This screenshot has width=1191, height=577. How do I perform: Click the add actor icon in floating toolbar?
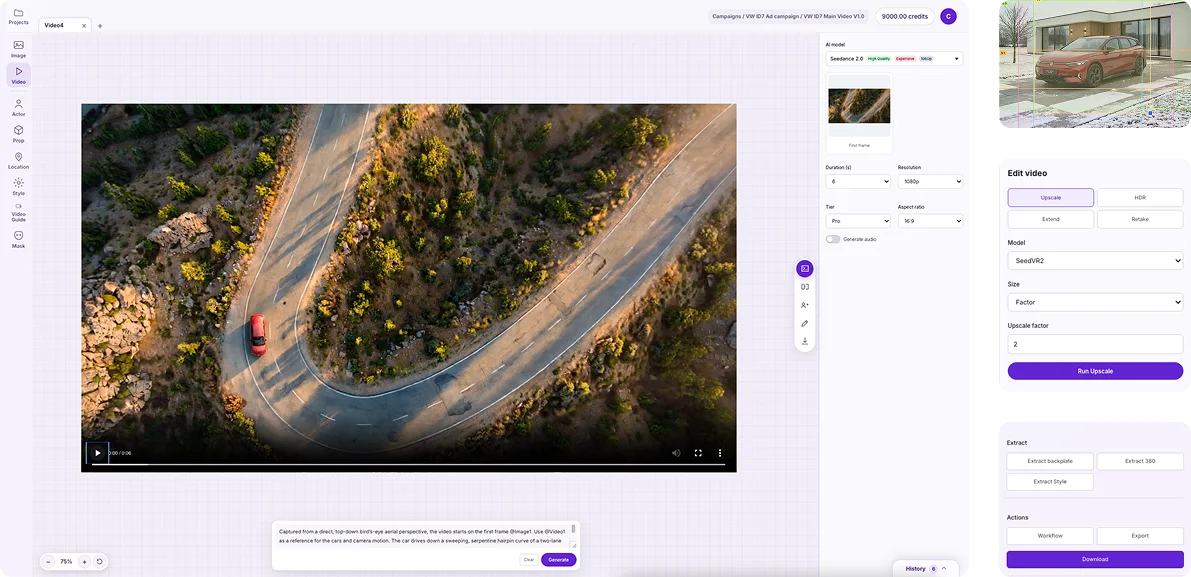click(804, 305)
